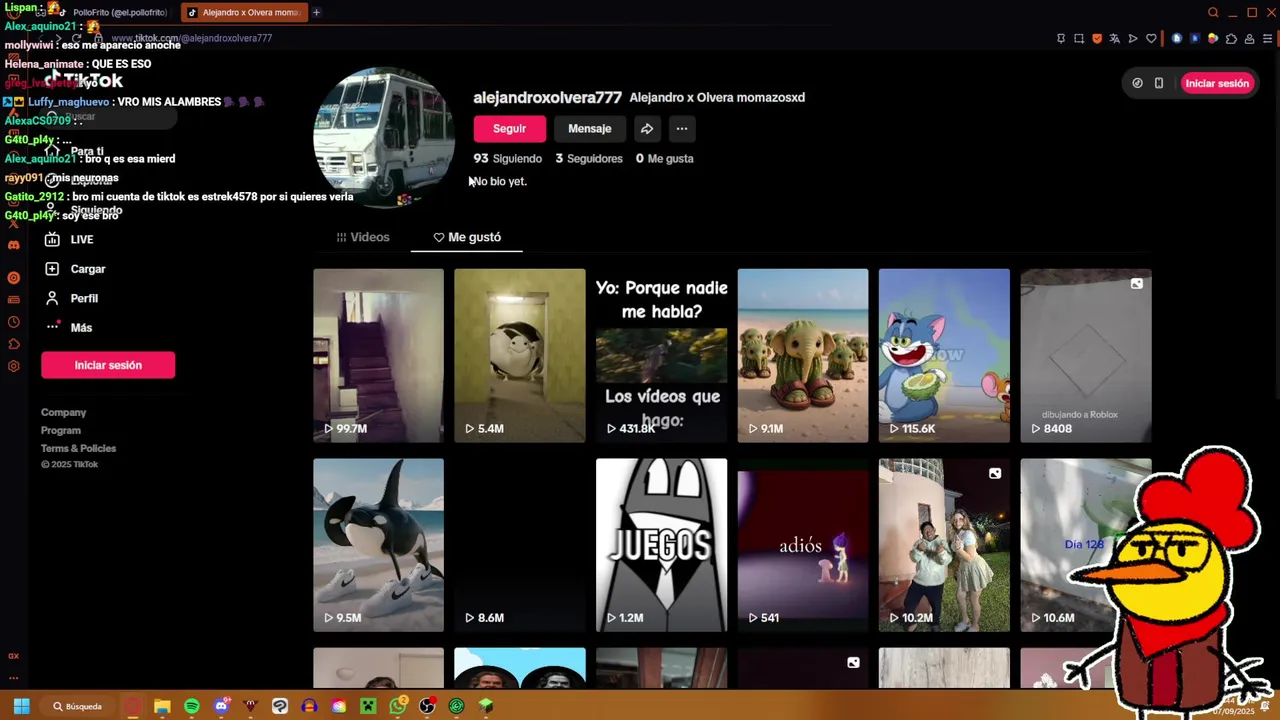The height and width of the screenshot is (720, 1280).
Task: Click the send arrow icon in toolbar
Action: coord(1133,39)
